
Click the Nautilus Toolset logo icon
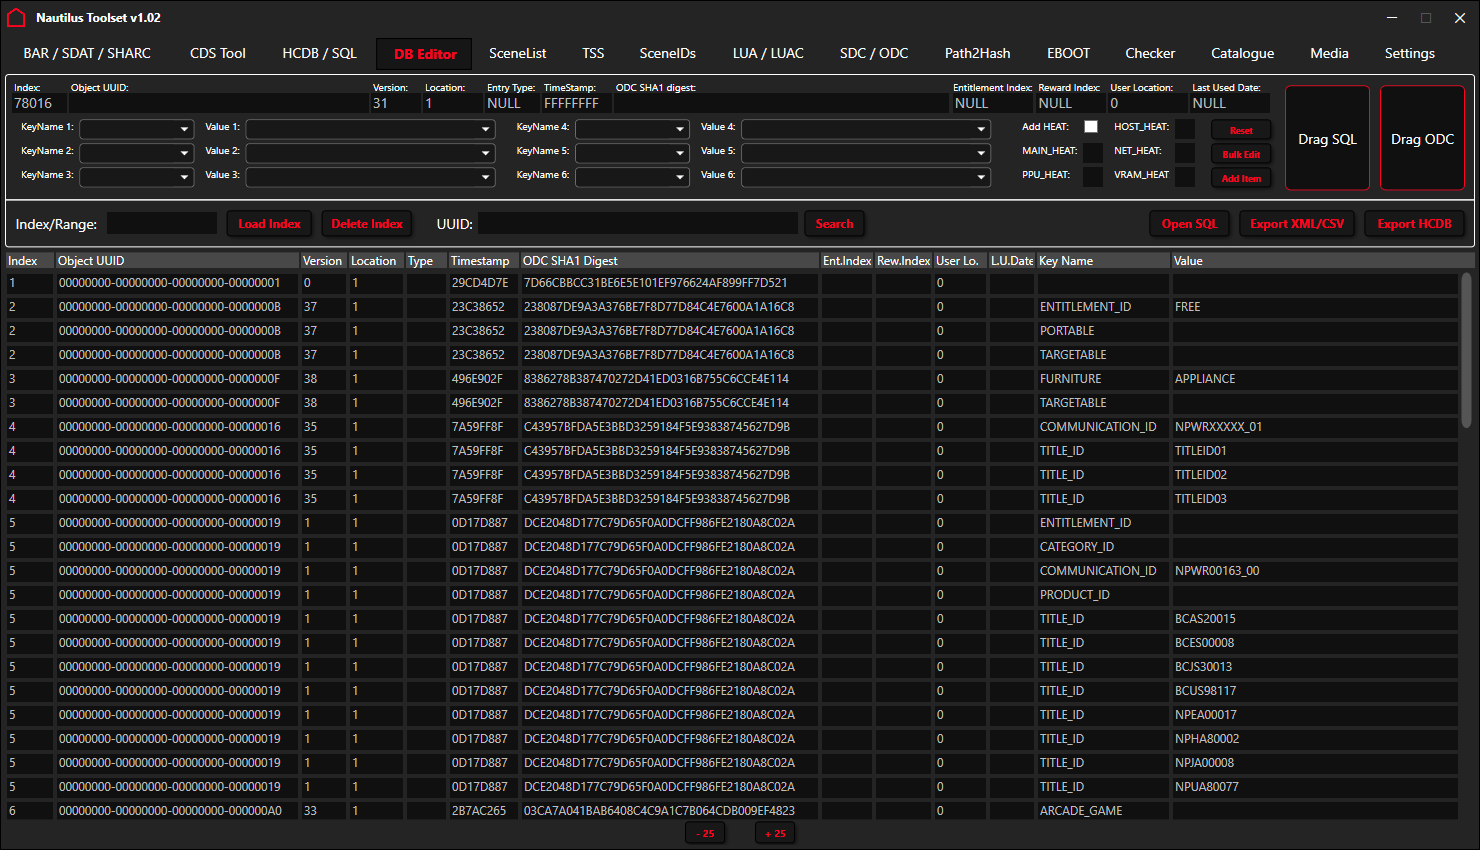tap(16, 18)
